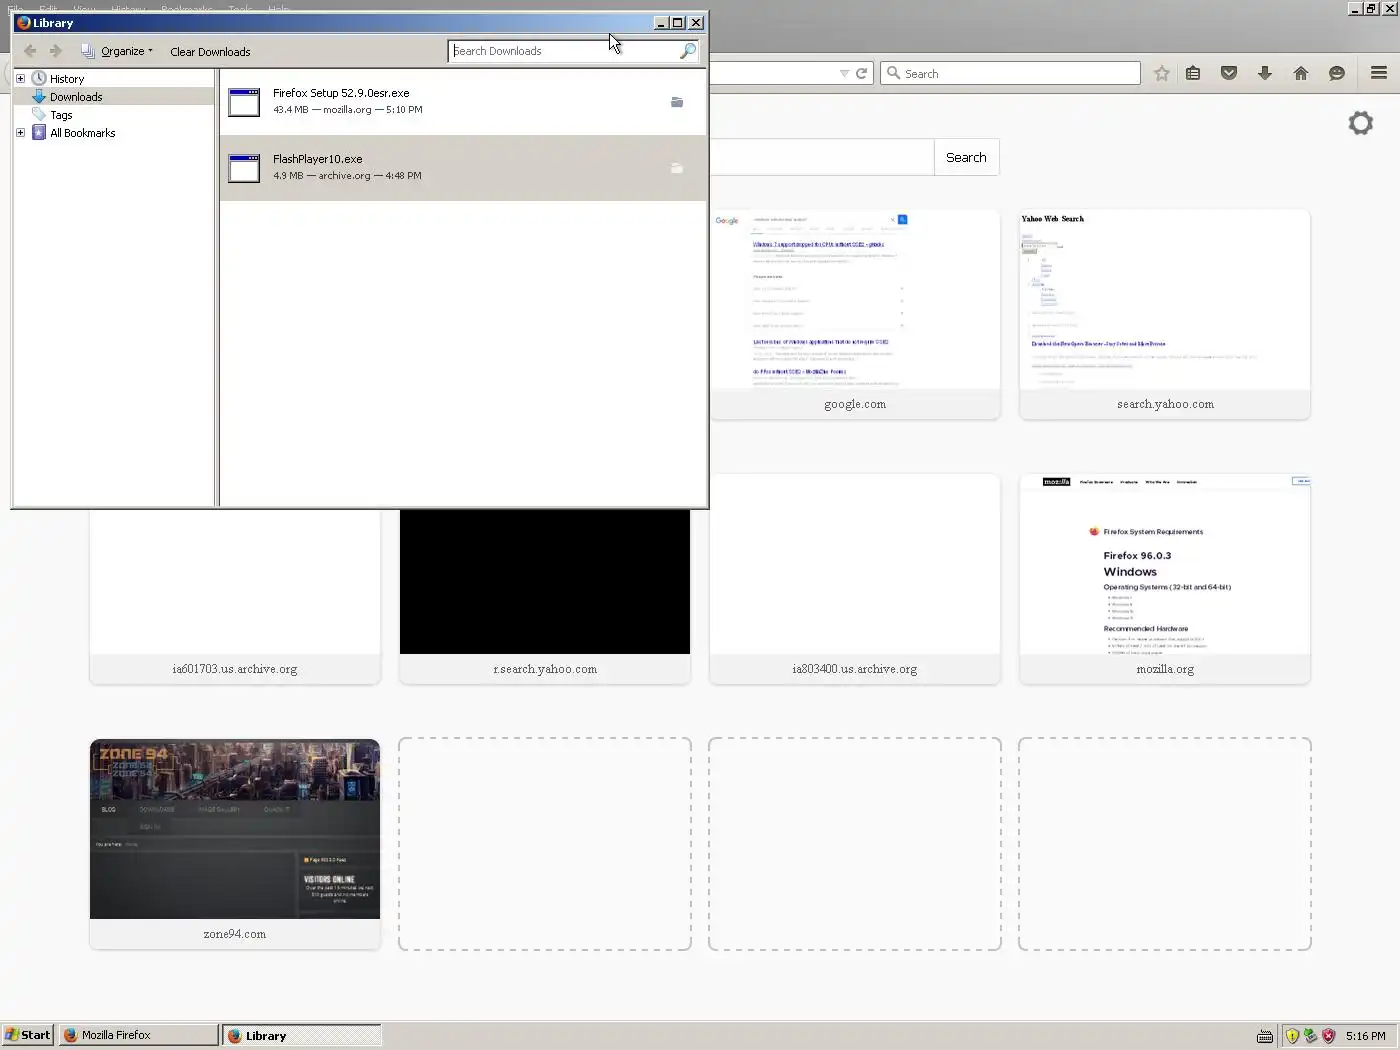Select All Bookmarks in sidebar
1400x1050 pixels.
point(82,133)
